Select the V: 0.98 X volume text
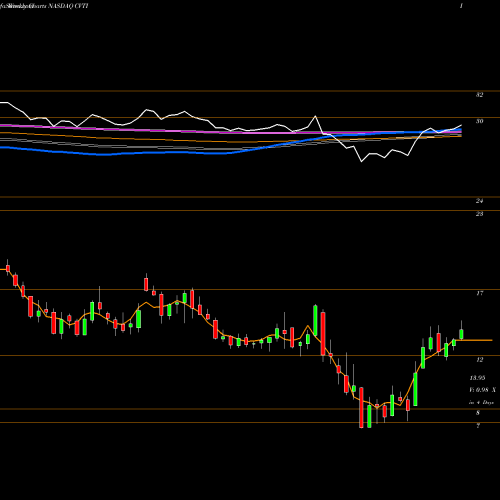The image size is (500, 500). point(482,390)
